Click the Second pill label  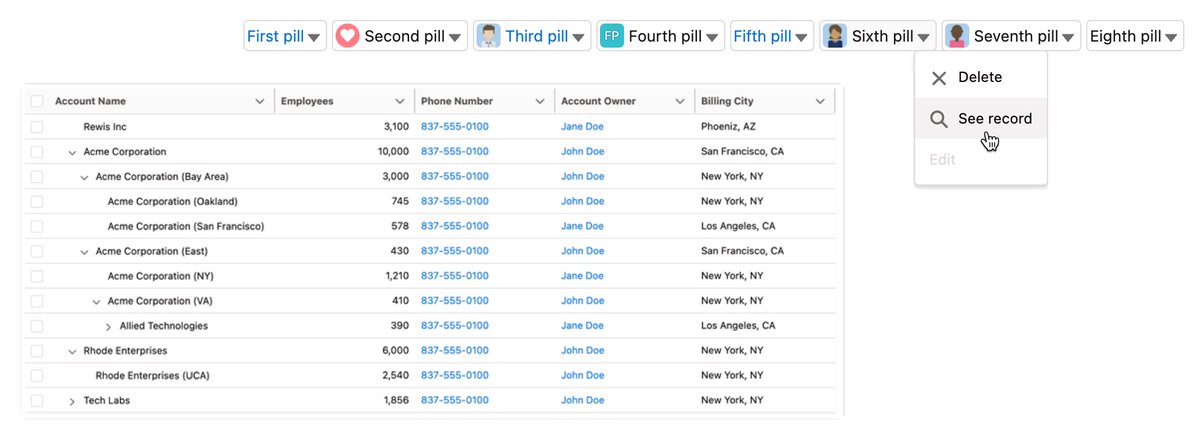[x=404, y=37]
